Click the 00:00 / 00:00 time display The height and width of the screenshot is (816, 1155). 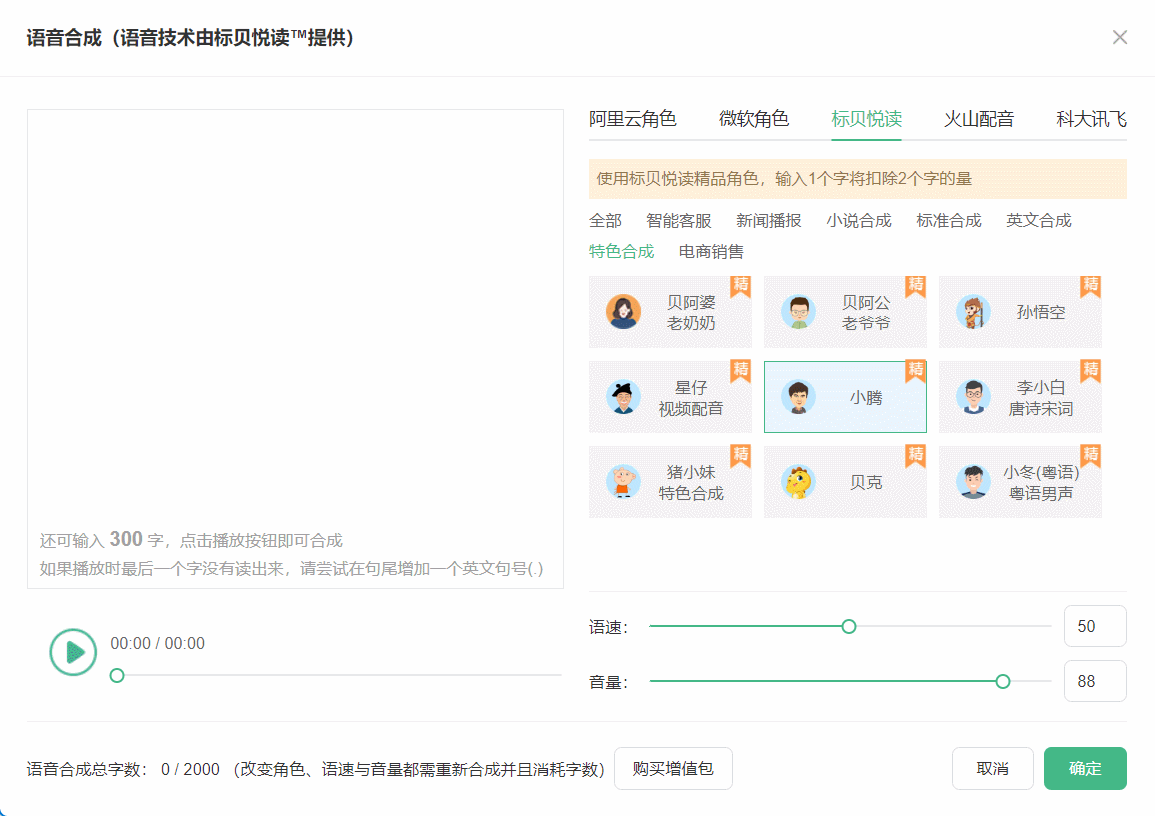coord(158,644)
